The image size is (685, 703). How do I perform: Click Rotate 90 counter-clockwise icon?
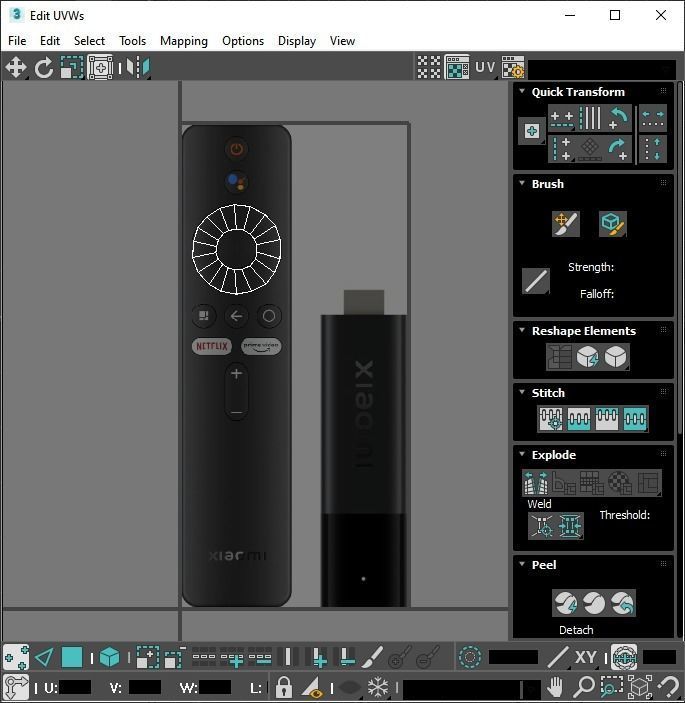(x=618, y=118)
